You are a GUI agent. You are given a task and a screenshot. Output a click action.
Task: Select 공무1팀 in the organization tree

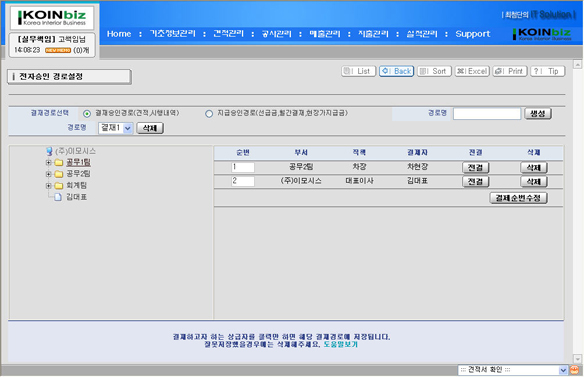78,162
